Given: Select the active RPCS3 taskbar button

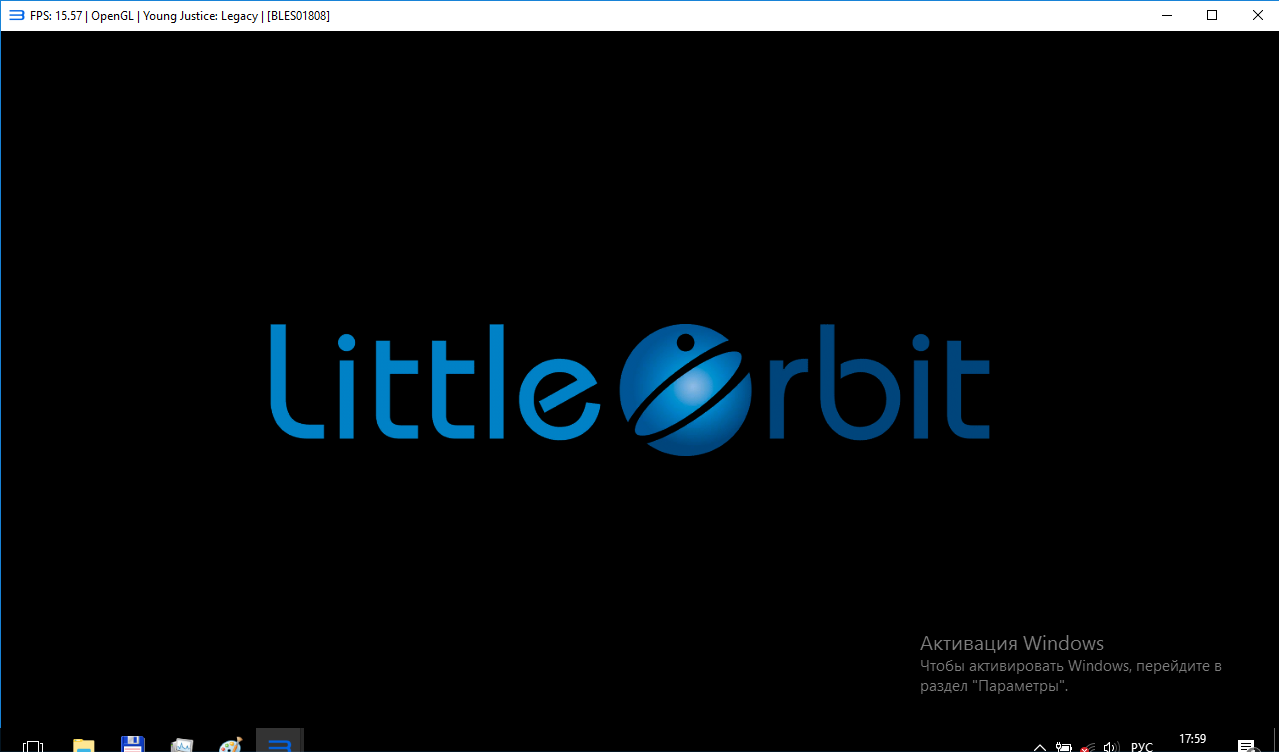Looking at the screenshot, I should (280, 742).
